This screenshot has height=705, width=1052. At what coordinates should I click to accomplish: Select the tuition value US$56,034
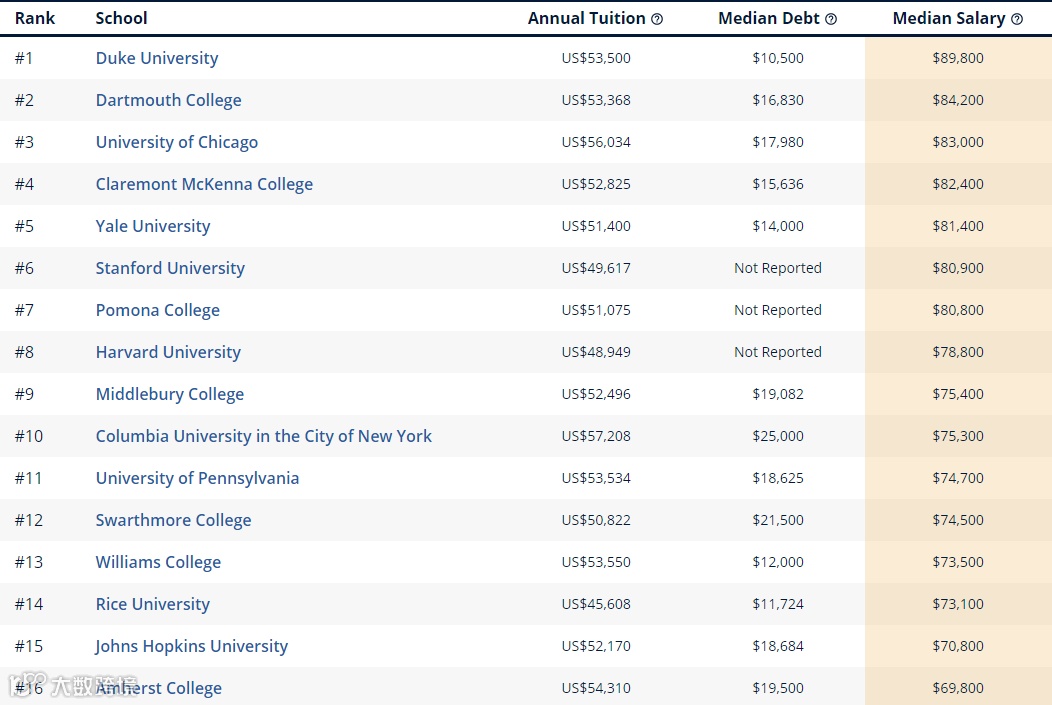596,142
